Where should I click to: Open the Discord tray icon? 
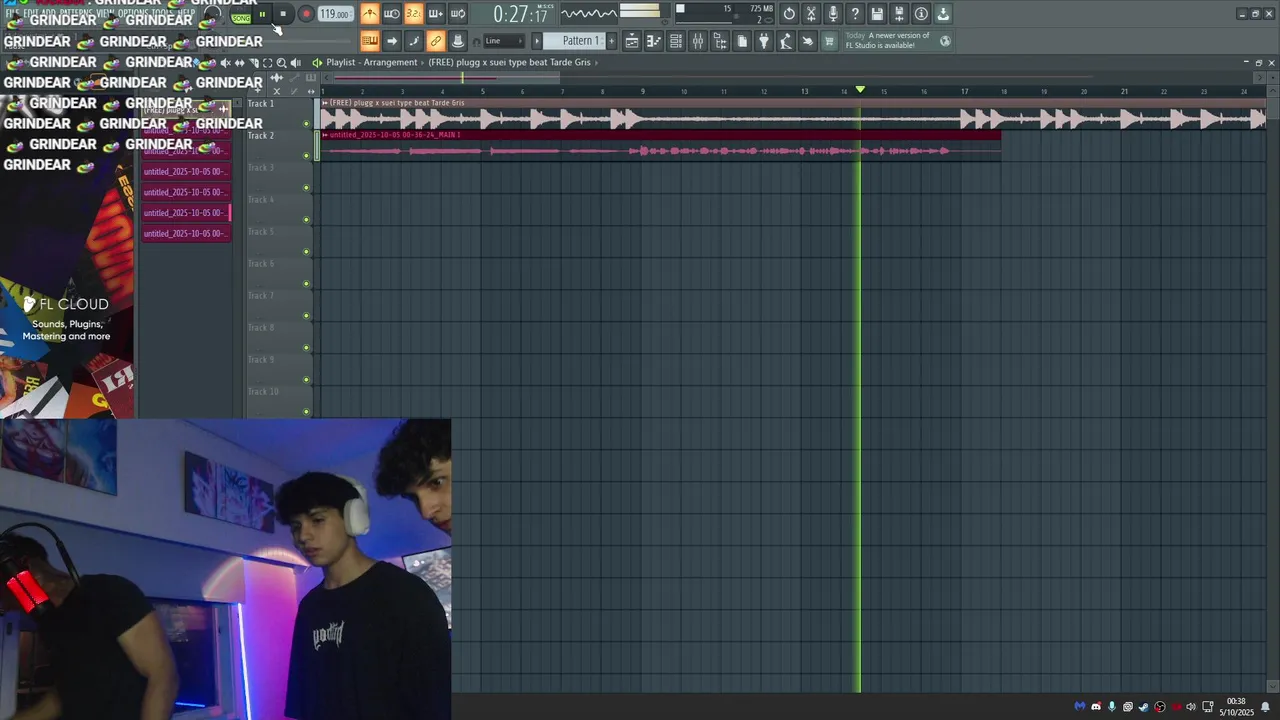(x=1096, y=707)
